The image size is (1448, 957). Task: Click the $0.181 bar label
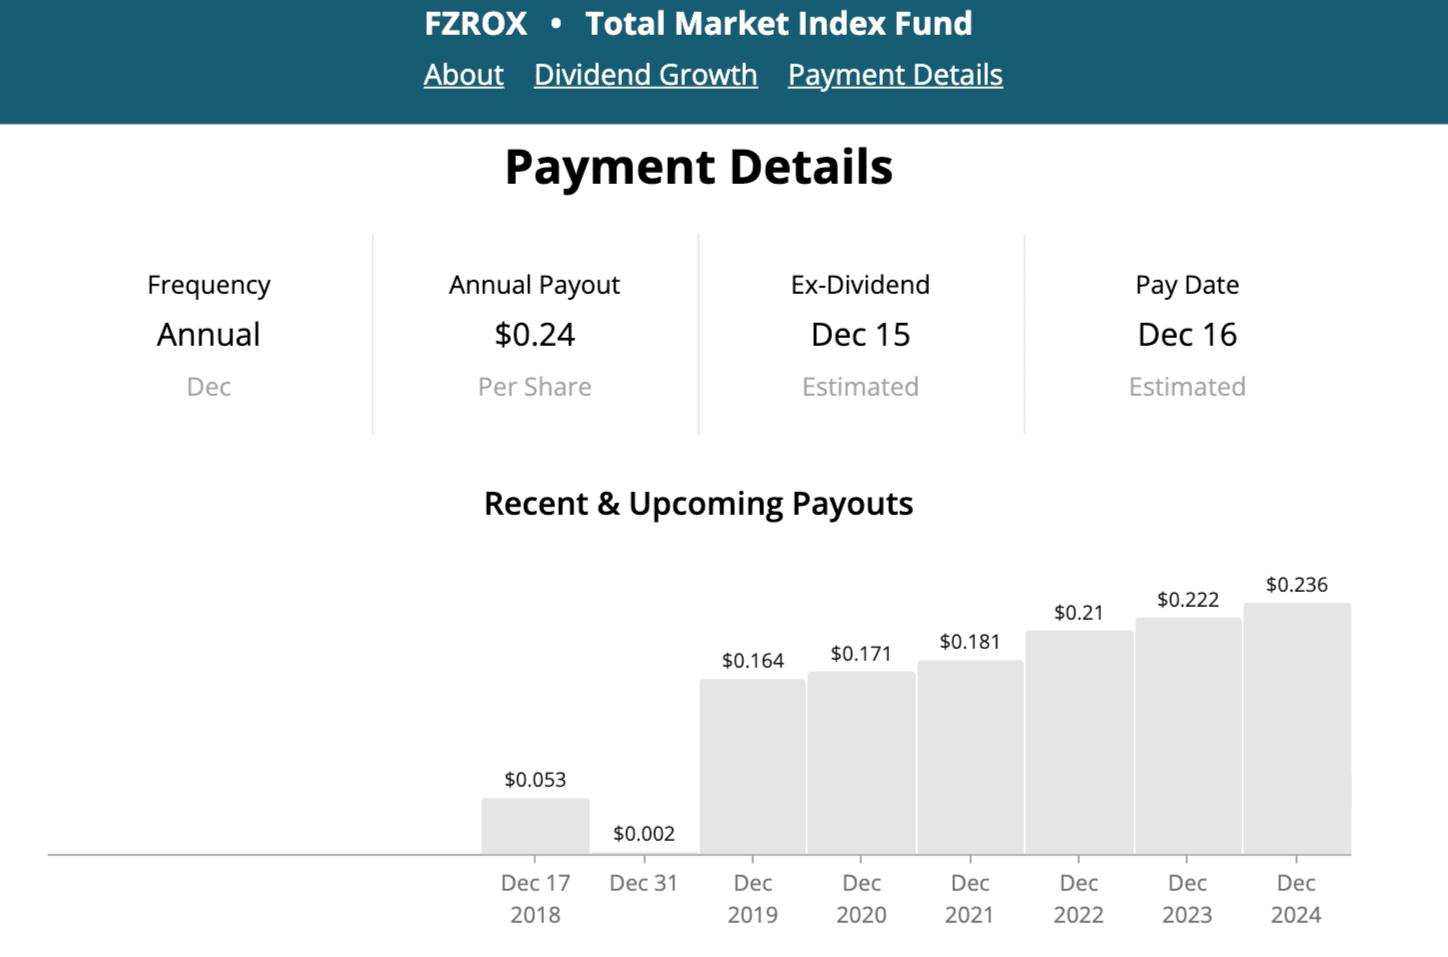pyautogui.click(x=970, y=641)
